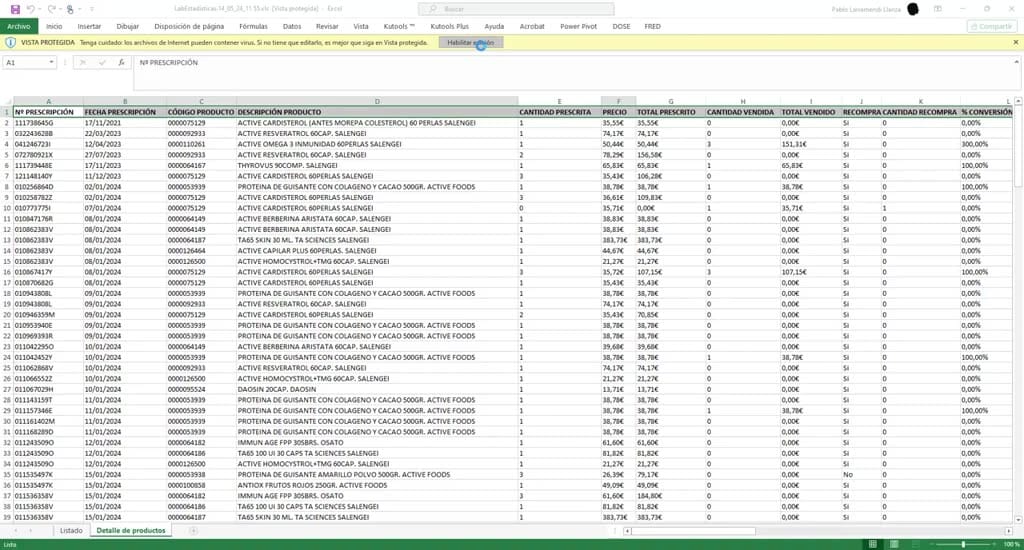Click the Insert Function fx icon
This screenshot has height=550, width=1024.
click(x=121, y=62)
